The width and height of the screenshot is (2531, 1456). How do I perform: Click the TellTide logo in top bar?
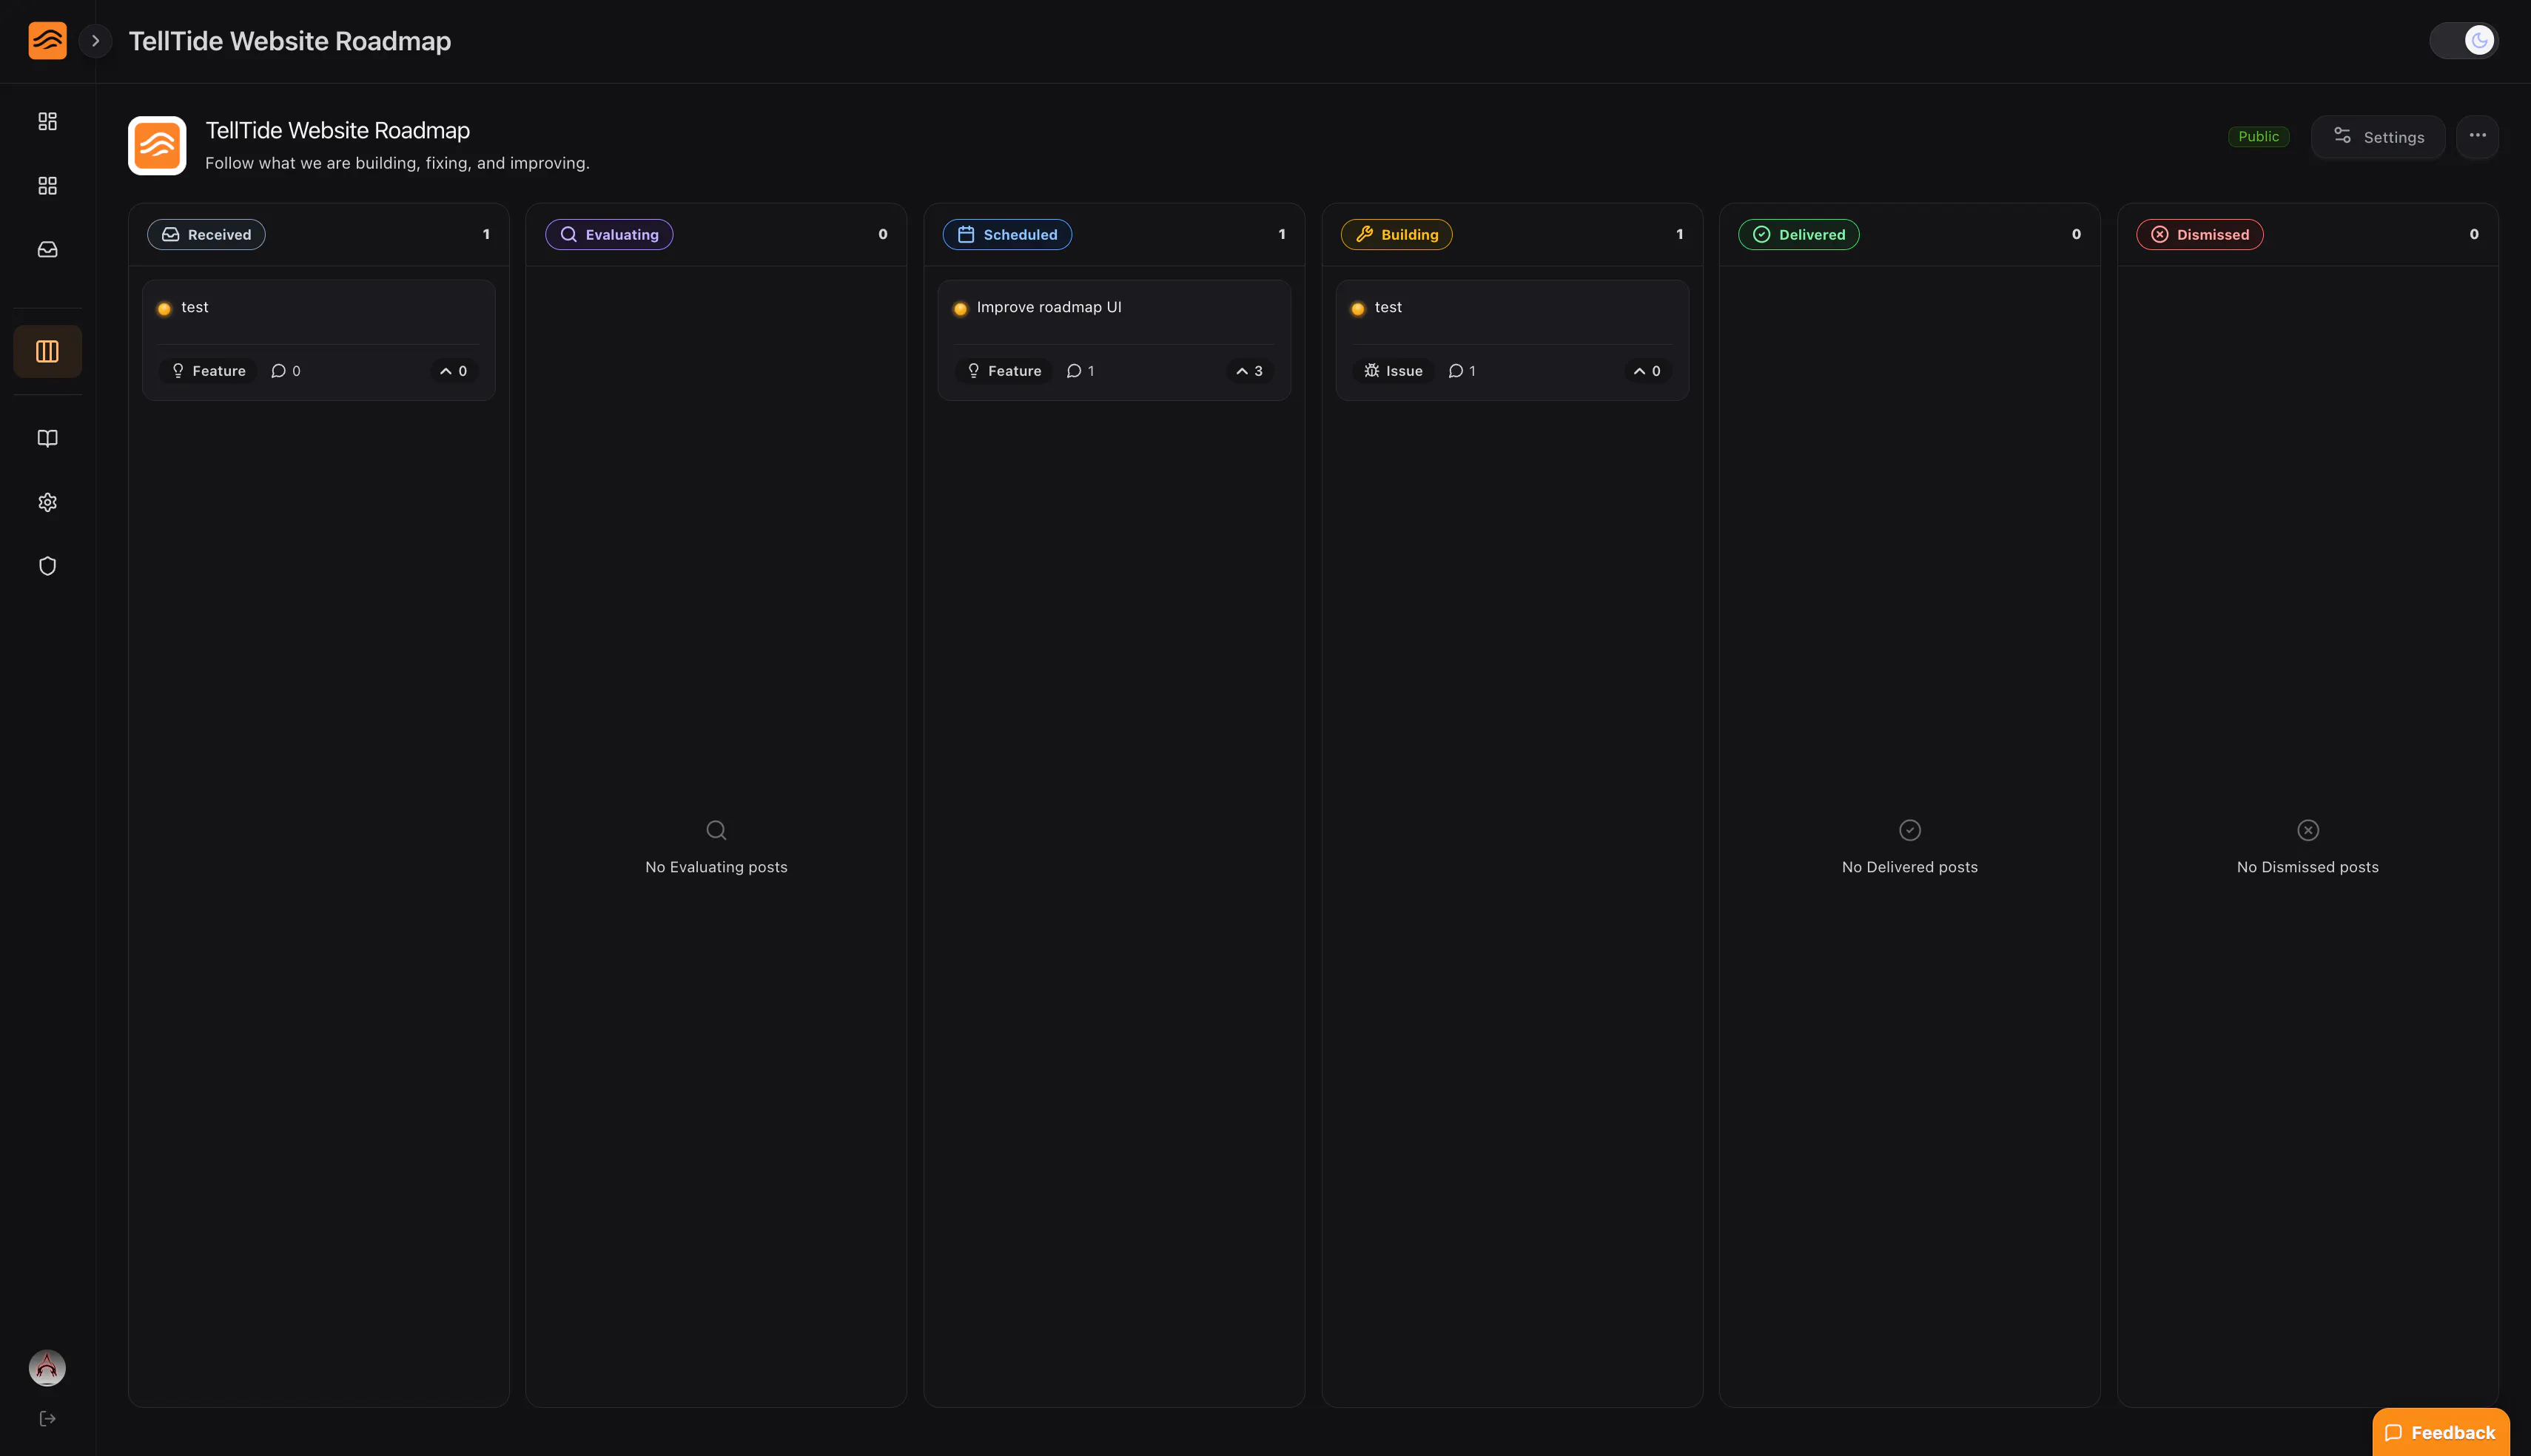(x=47, y=41)
